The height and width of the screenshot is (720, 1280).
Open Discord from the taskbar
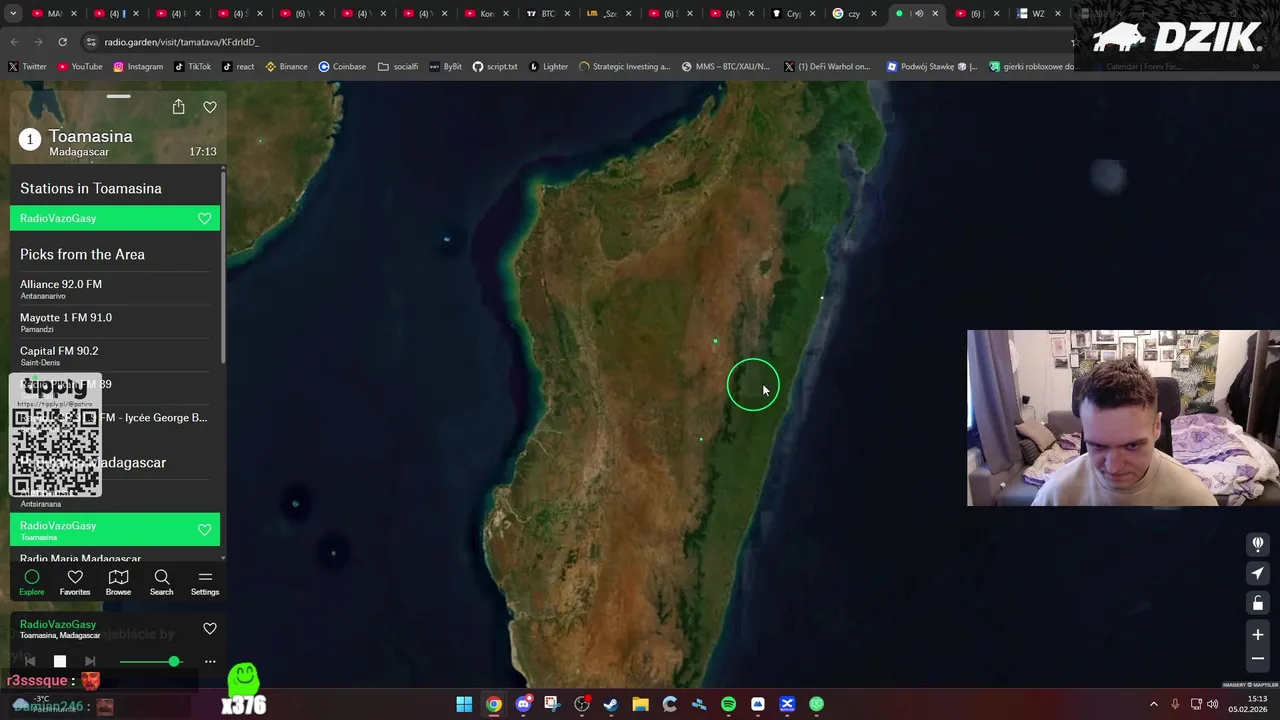(x=523, y=704)
